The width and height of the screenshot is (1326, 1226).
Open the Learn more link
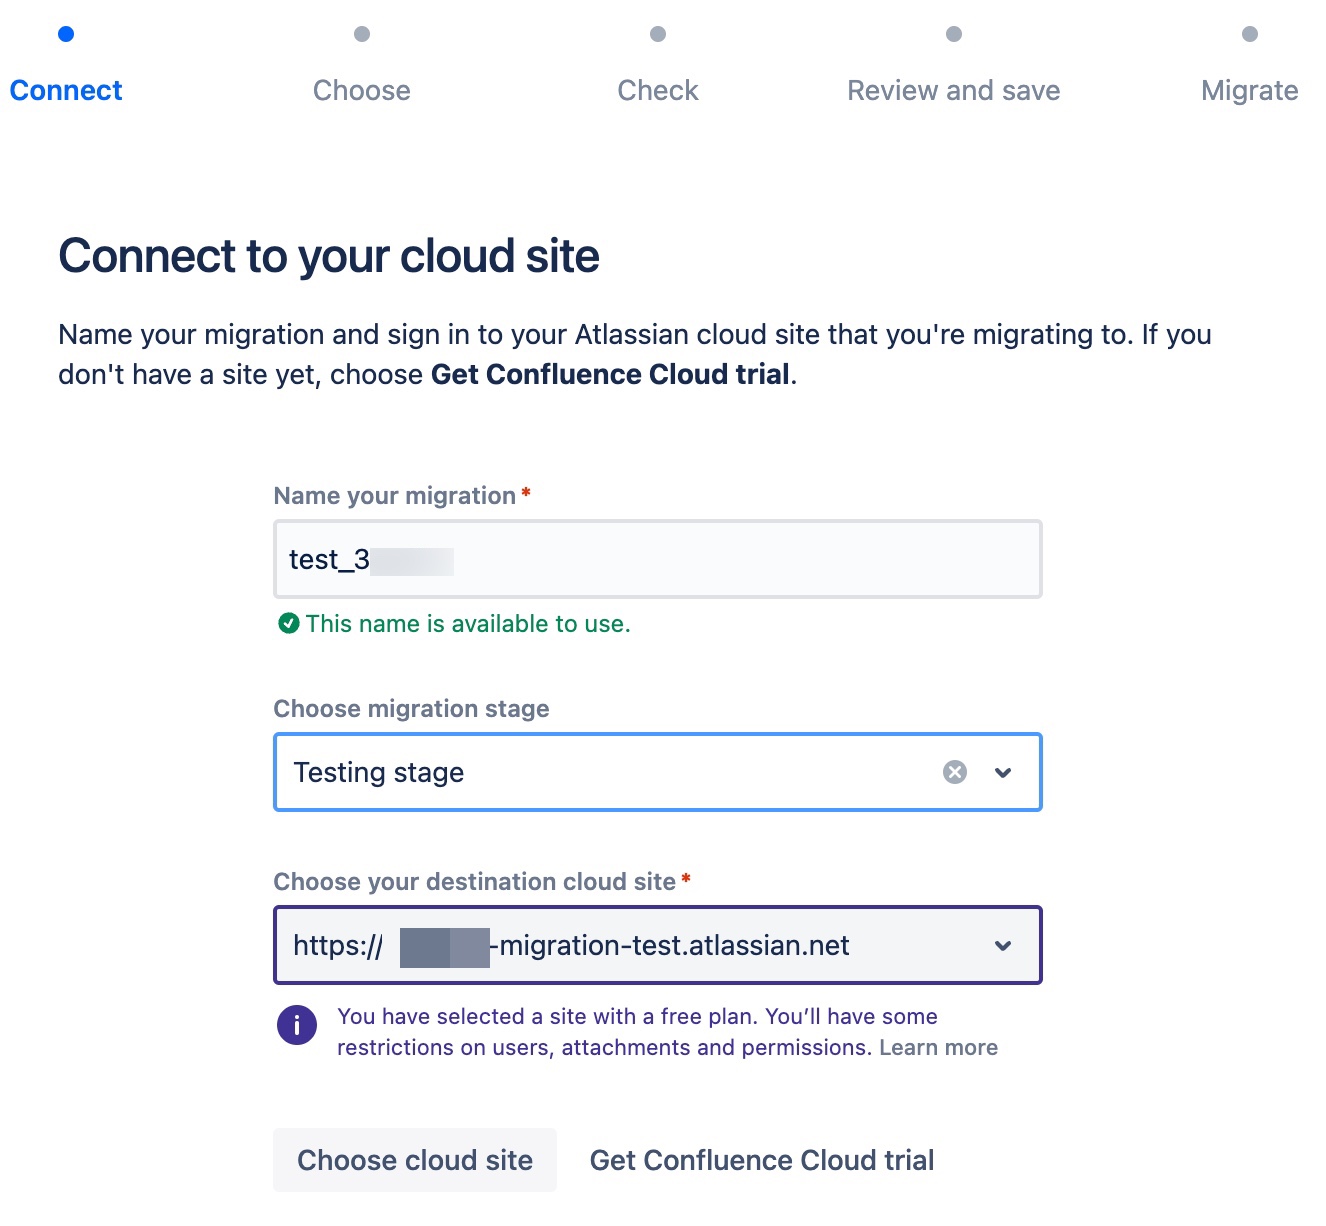click(x=938, y=1048)
